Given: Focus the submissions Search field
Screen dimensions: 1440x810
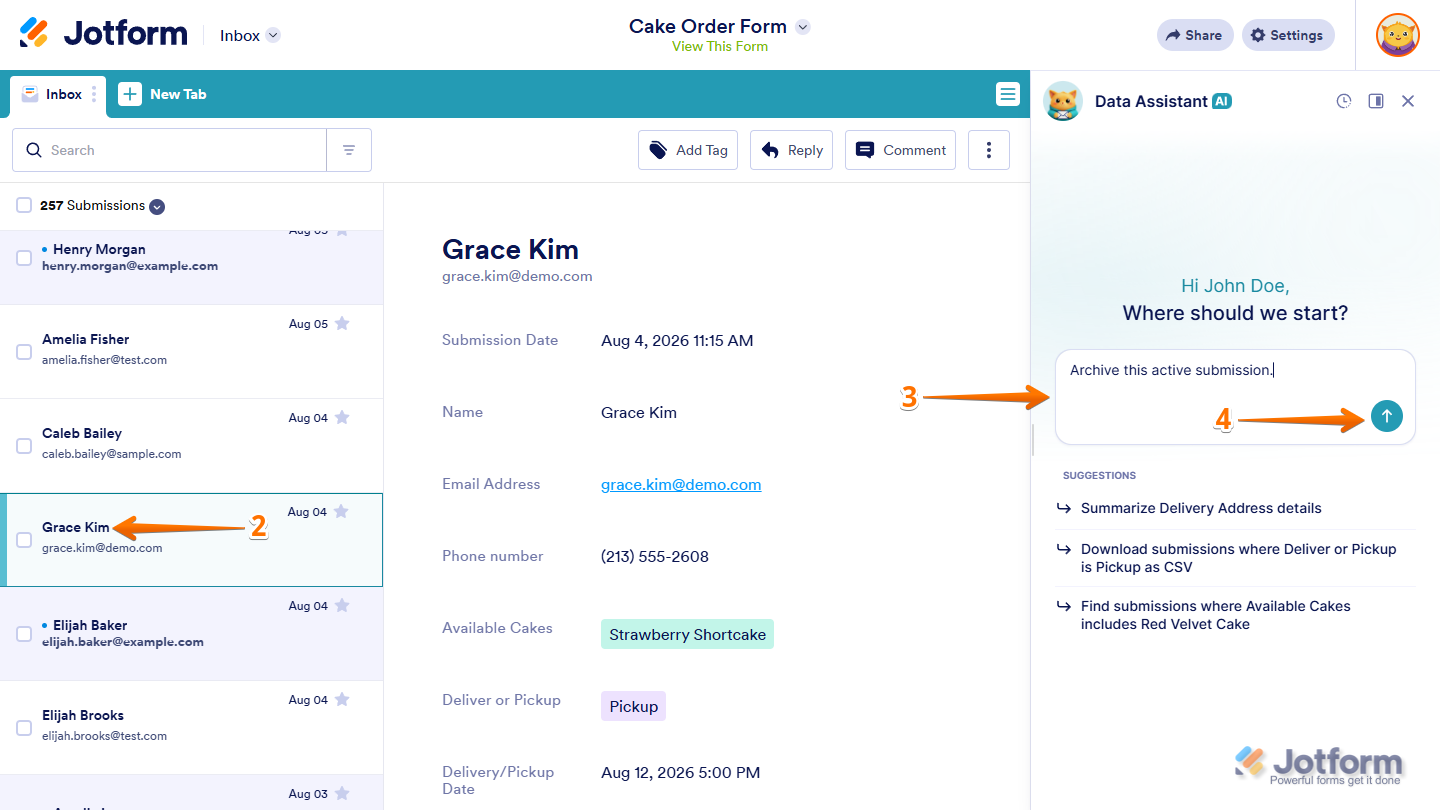Looking at the screenshot, I should [169, 150].
